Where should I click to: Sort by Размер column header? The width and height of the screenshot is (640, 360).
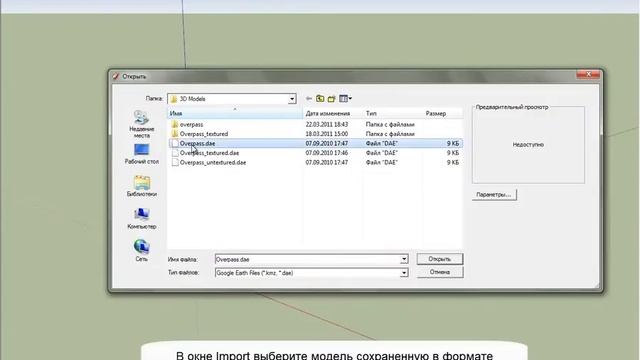[442, 113]
